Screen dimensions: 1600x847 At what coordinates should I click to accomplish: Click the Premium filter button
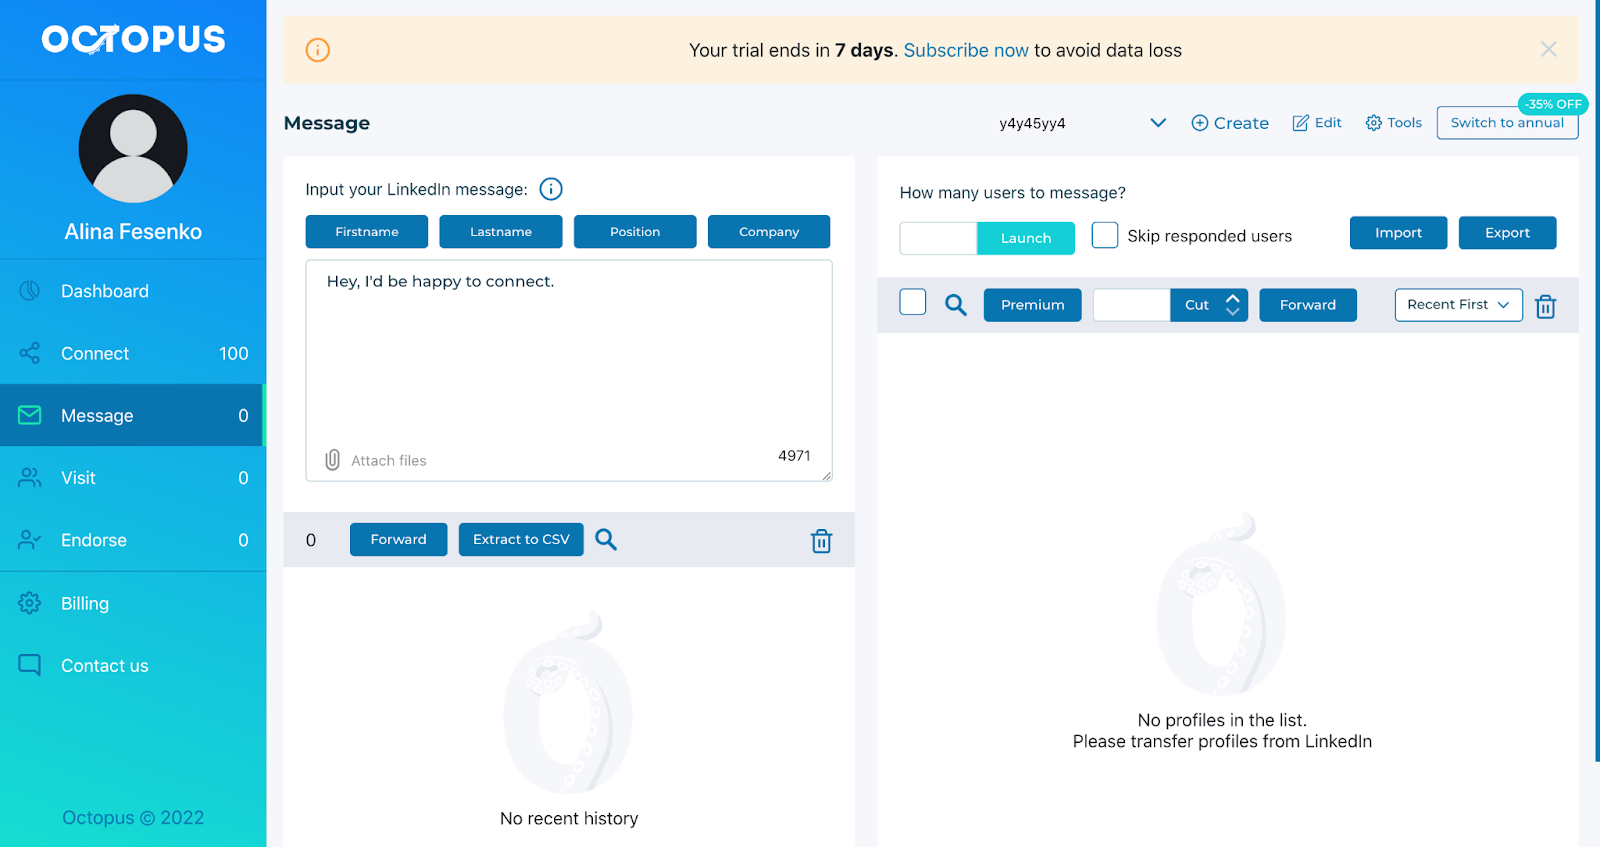point(1033,305)
